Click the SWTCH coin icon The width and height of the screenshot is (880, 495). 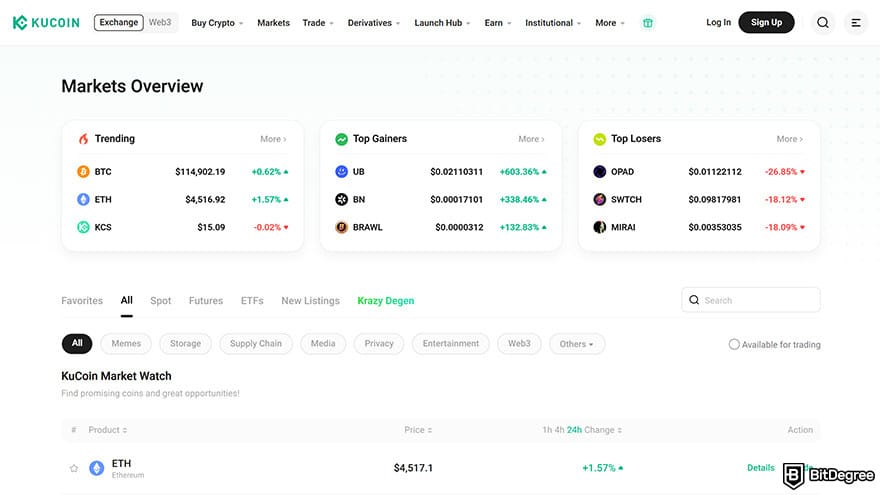pos(599,199)
